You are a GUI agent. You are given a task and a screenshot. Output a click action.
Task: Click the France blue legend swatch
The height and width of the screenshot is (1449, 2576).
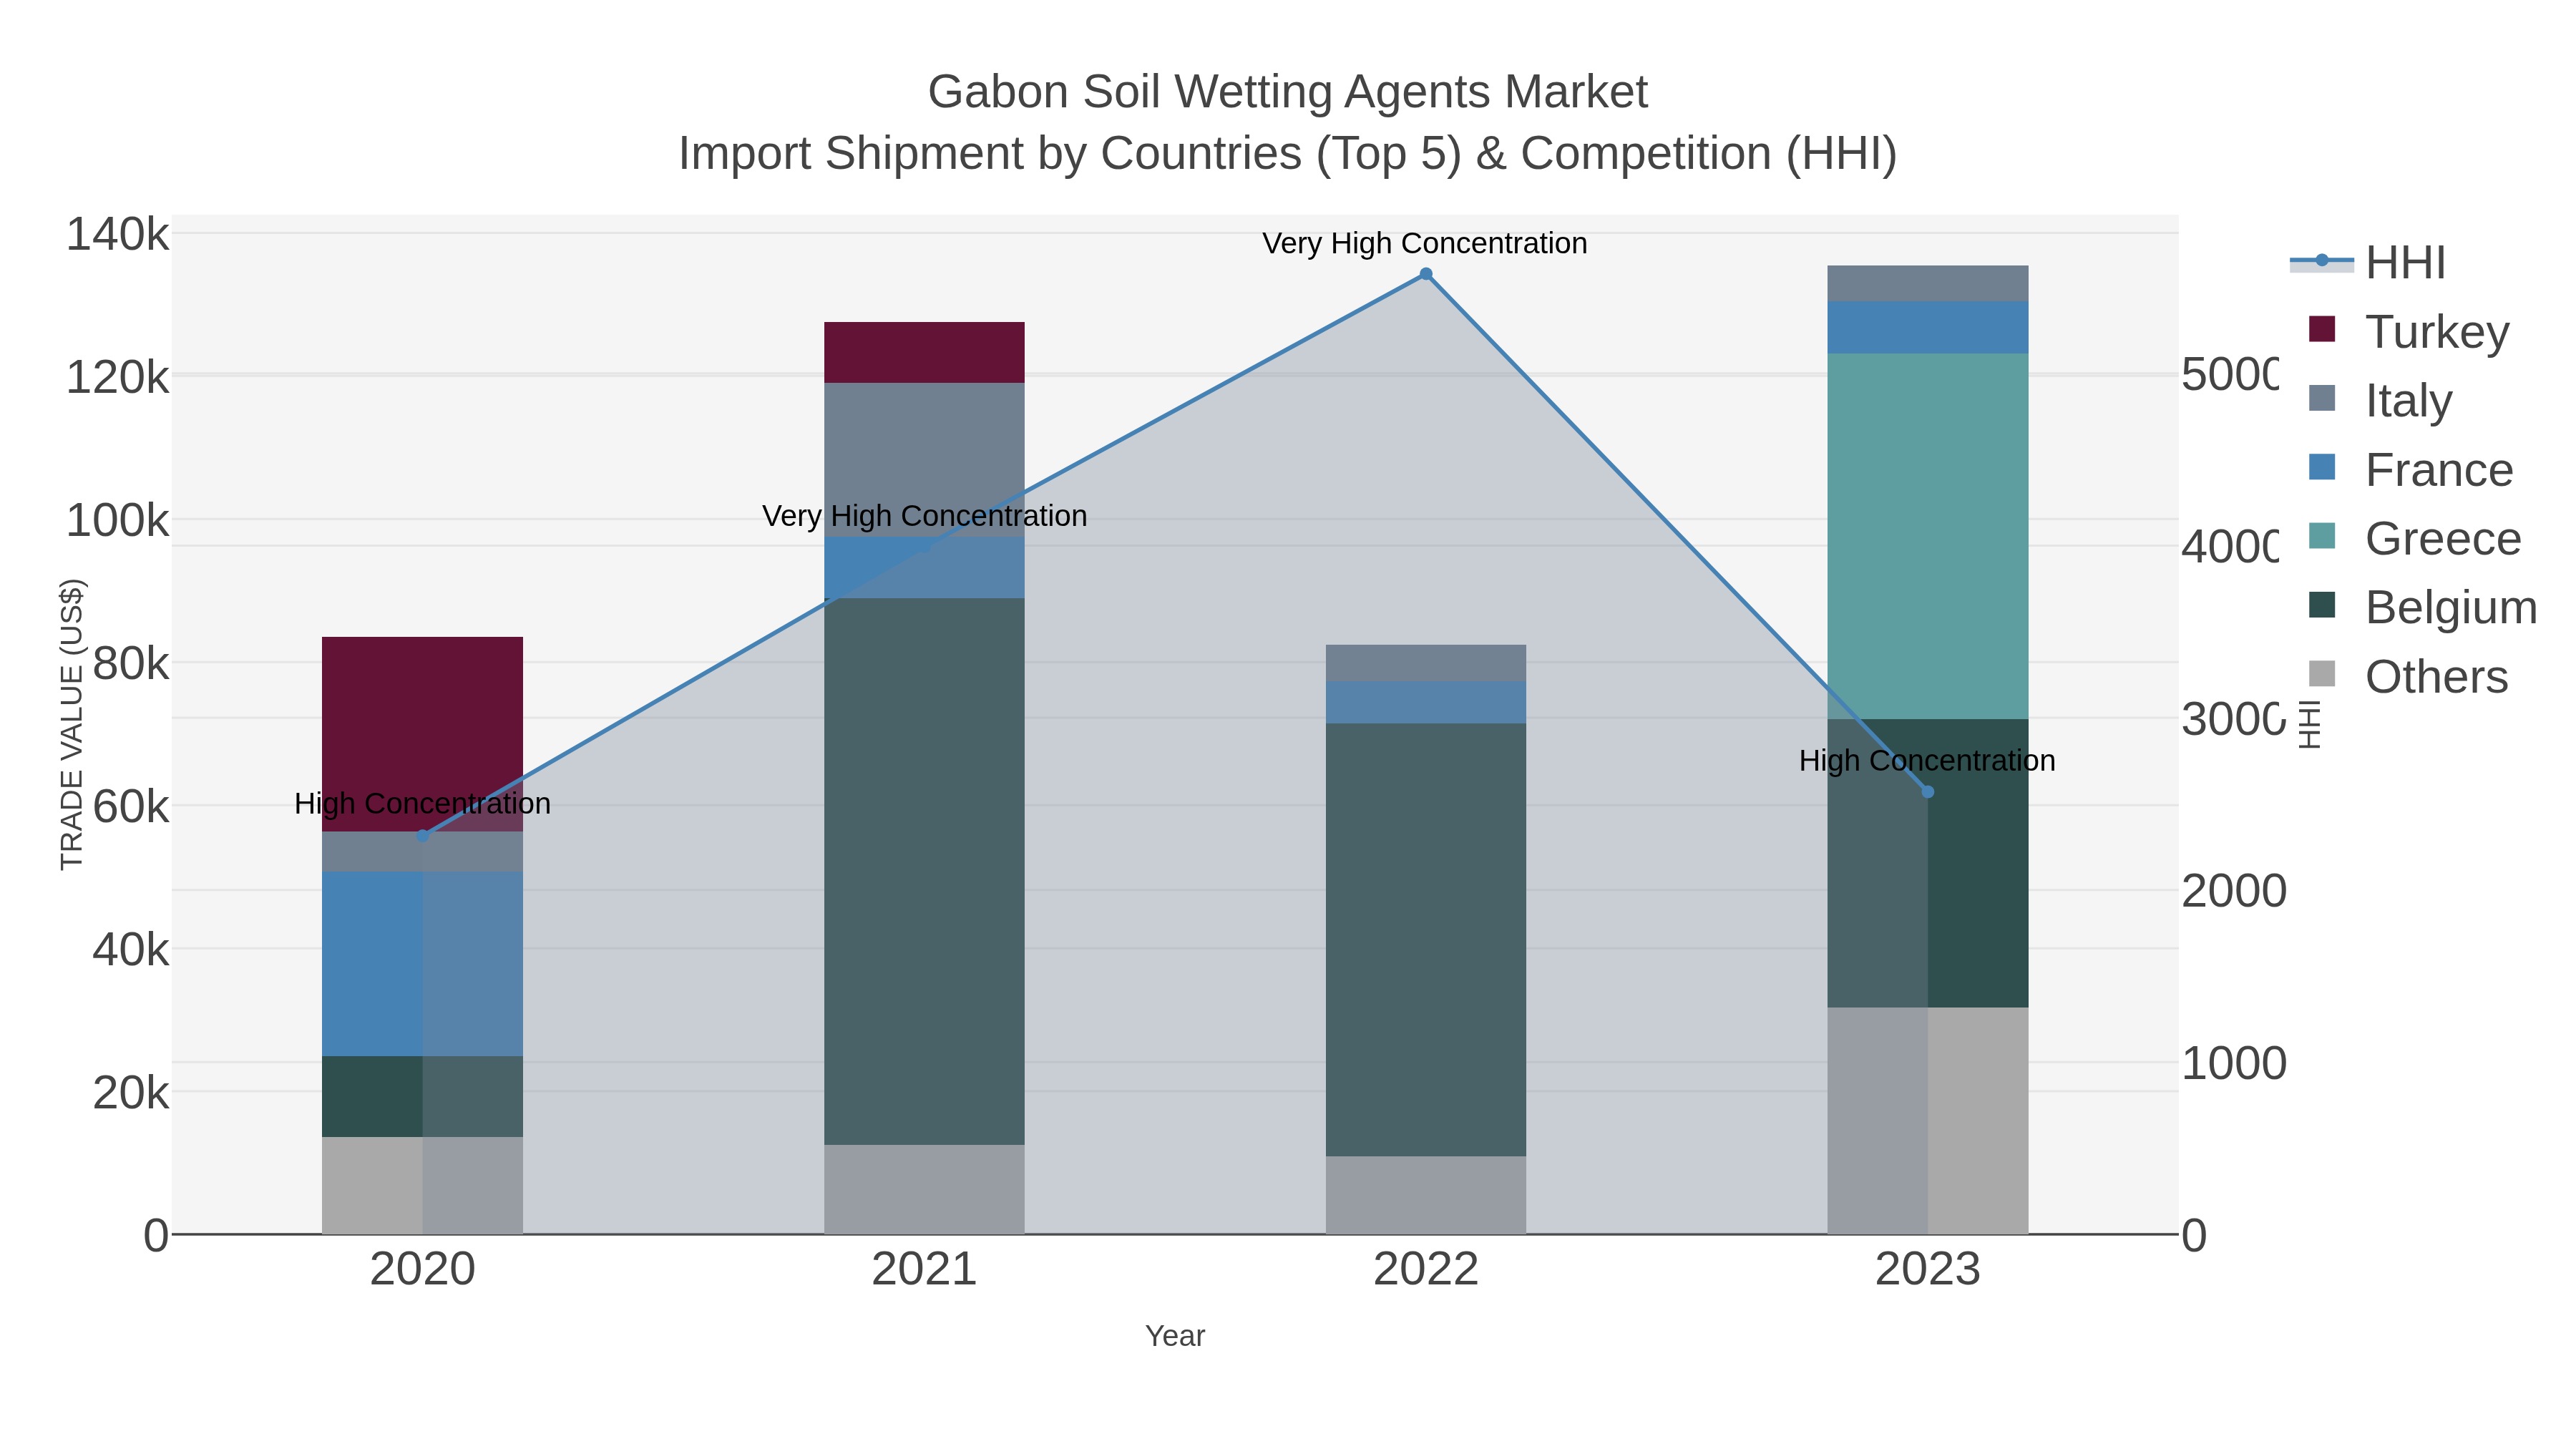click(2322, 467)
